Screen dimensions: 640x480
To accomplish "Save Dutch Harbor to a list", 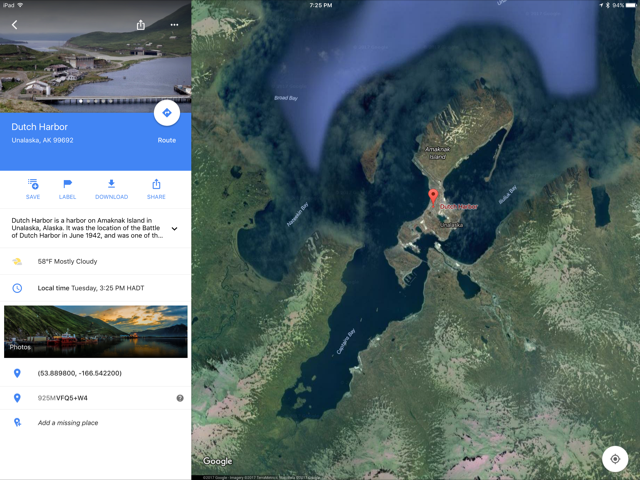I will click(33, 189).
